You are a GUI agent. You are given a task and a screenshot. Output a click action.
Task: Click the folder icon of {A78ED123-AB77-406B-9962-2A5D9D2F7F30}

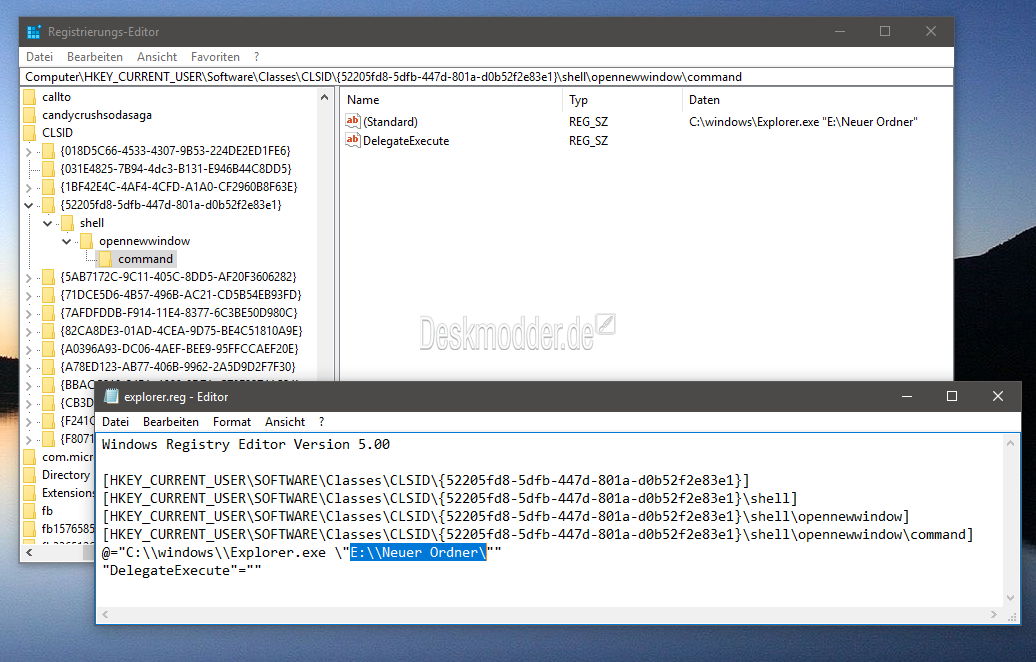click(x=48, y=367)
